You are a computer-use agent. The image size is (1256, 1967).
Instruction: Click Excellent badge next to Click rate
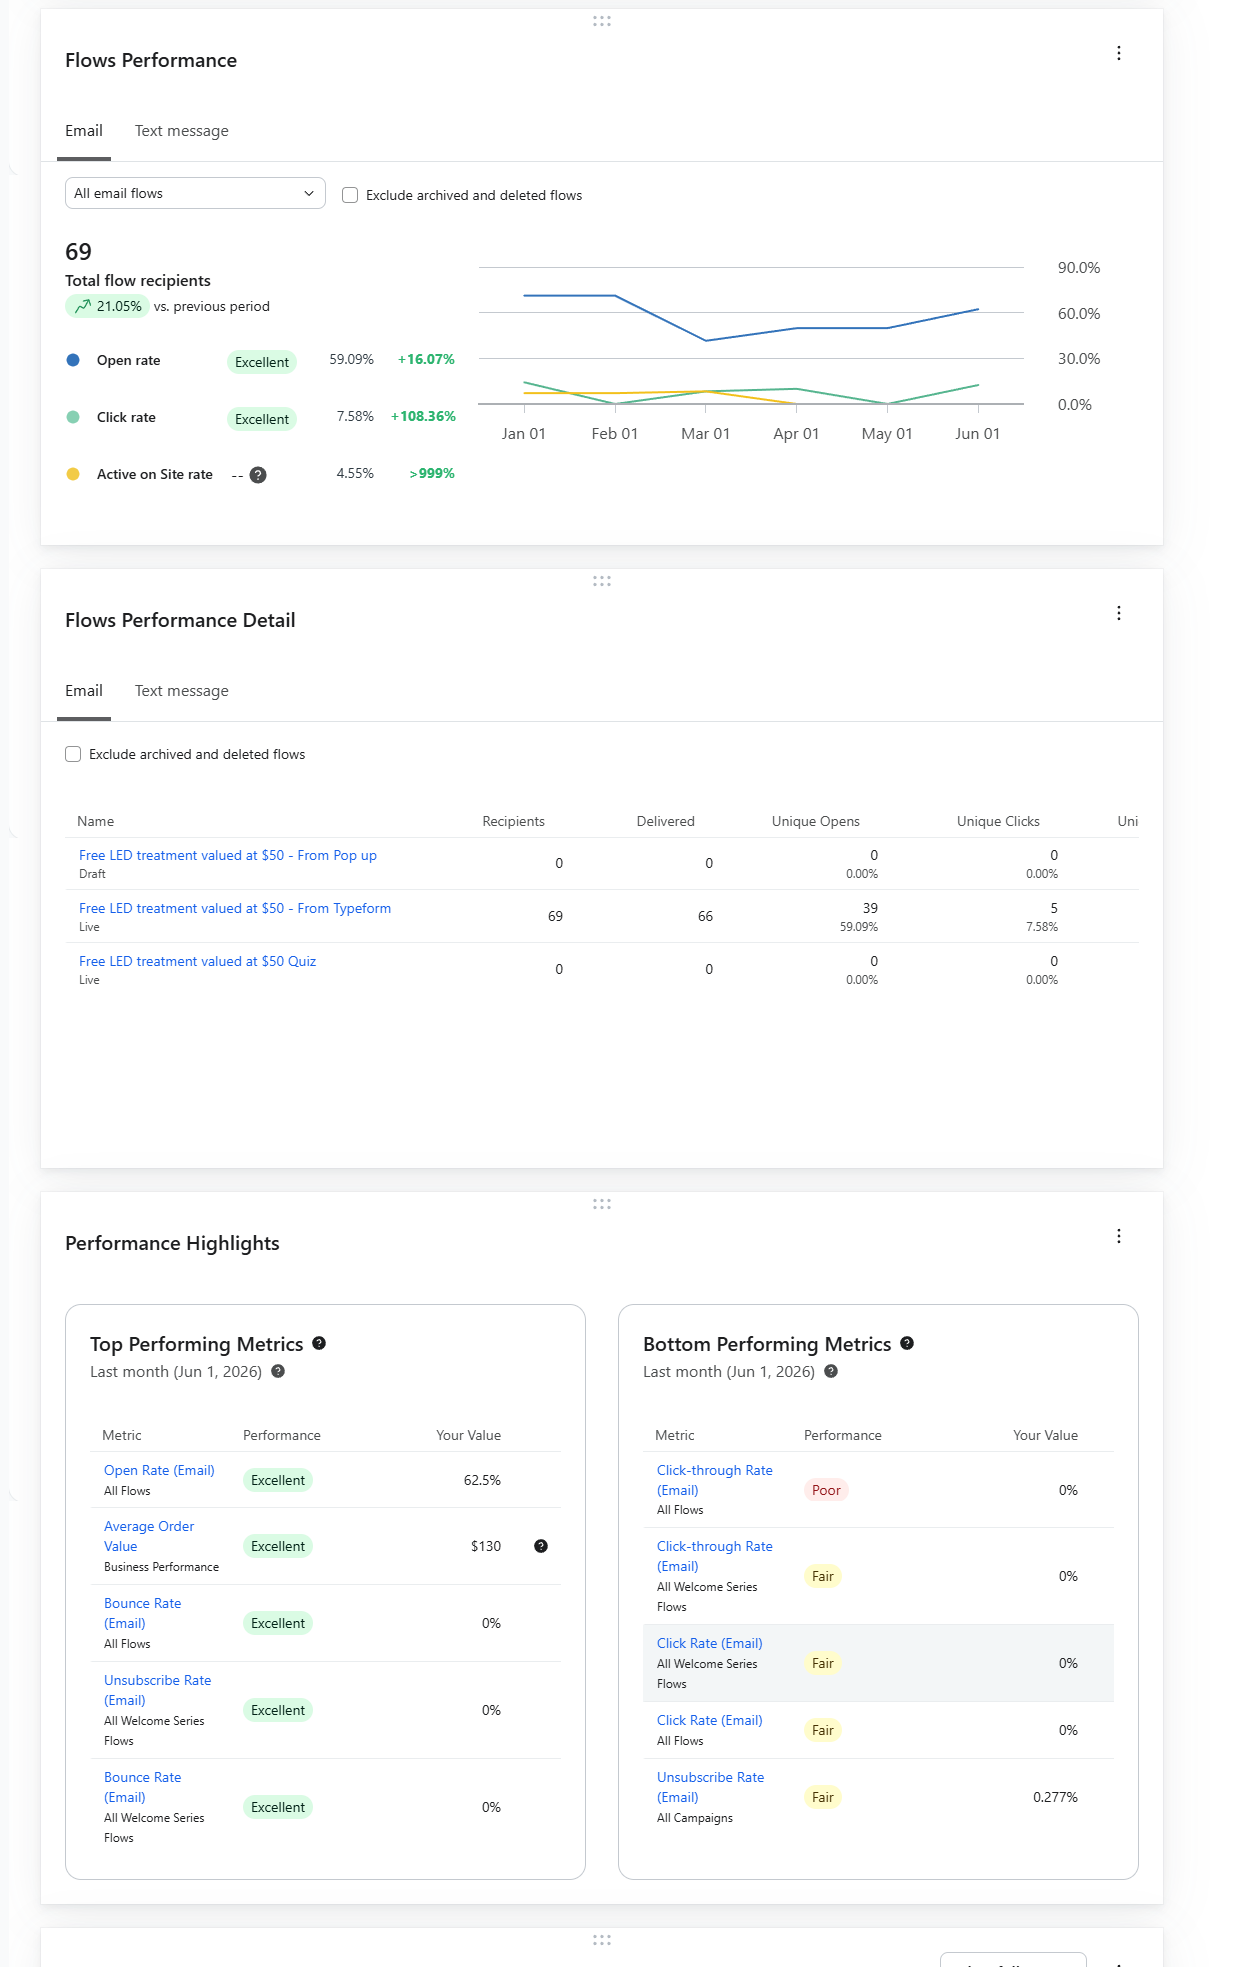click(x=262, y=419)
